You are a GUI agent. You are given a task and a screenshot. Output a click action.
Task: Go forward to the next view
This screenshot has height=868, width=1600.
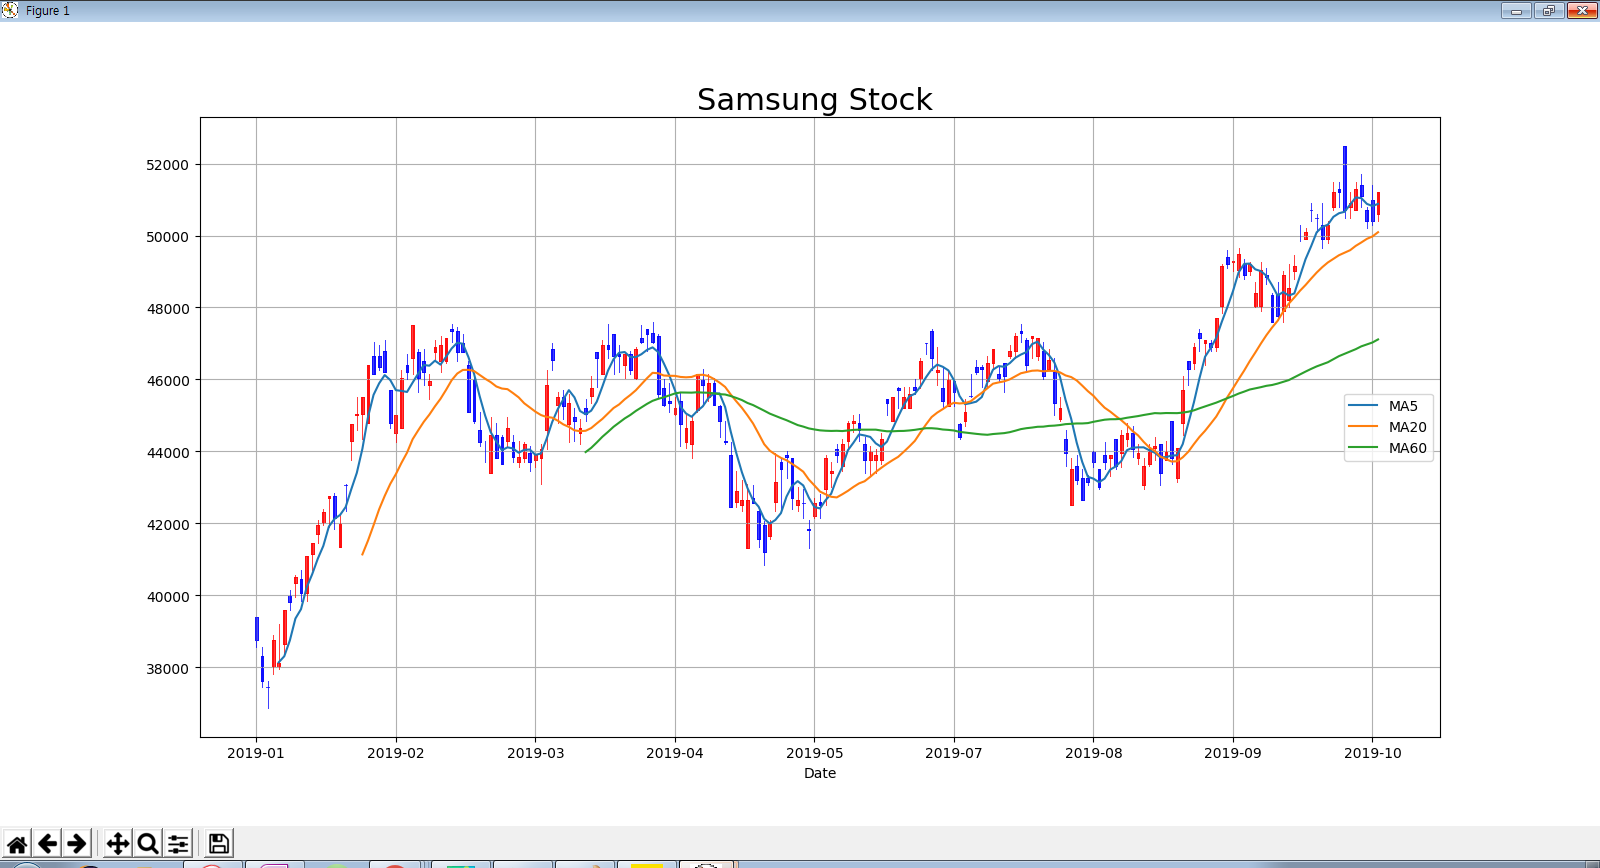(x=77, y=843)
